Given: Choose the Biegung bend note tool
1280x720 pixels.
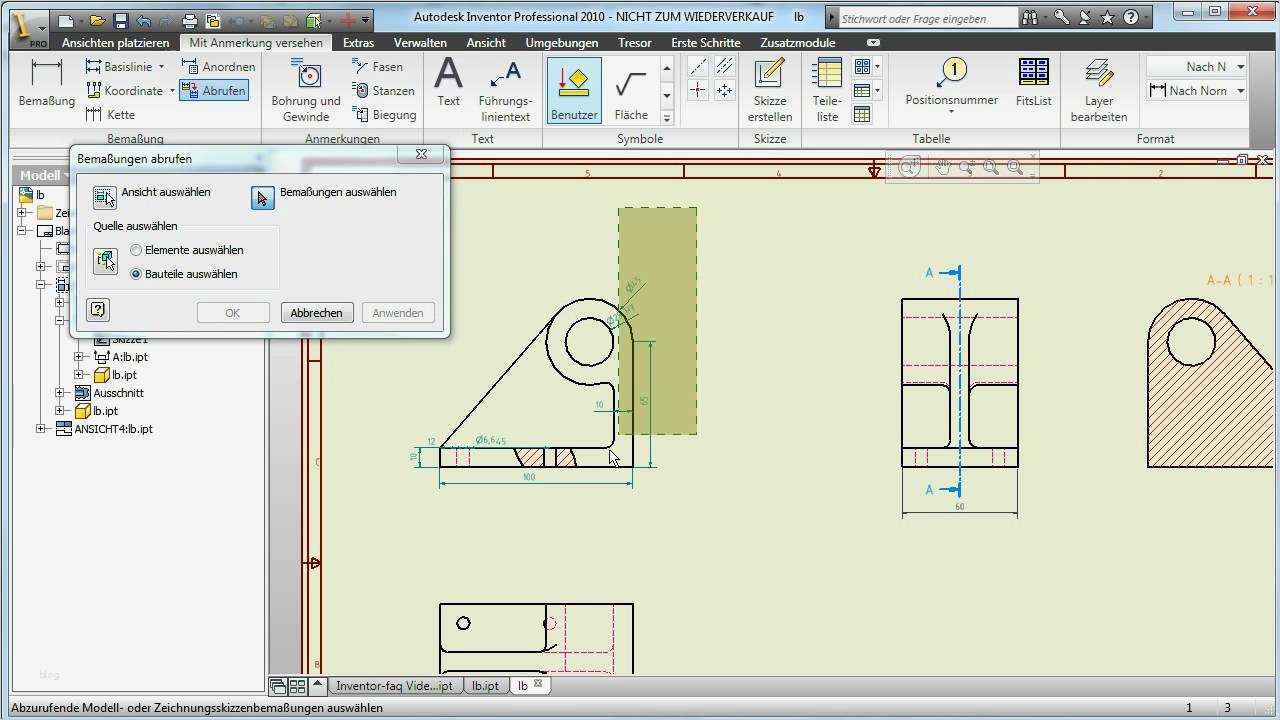Looking at the screenshot, I should tap(384, 114).
